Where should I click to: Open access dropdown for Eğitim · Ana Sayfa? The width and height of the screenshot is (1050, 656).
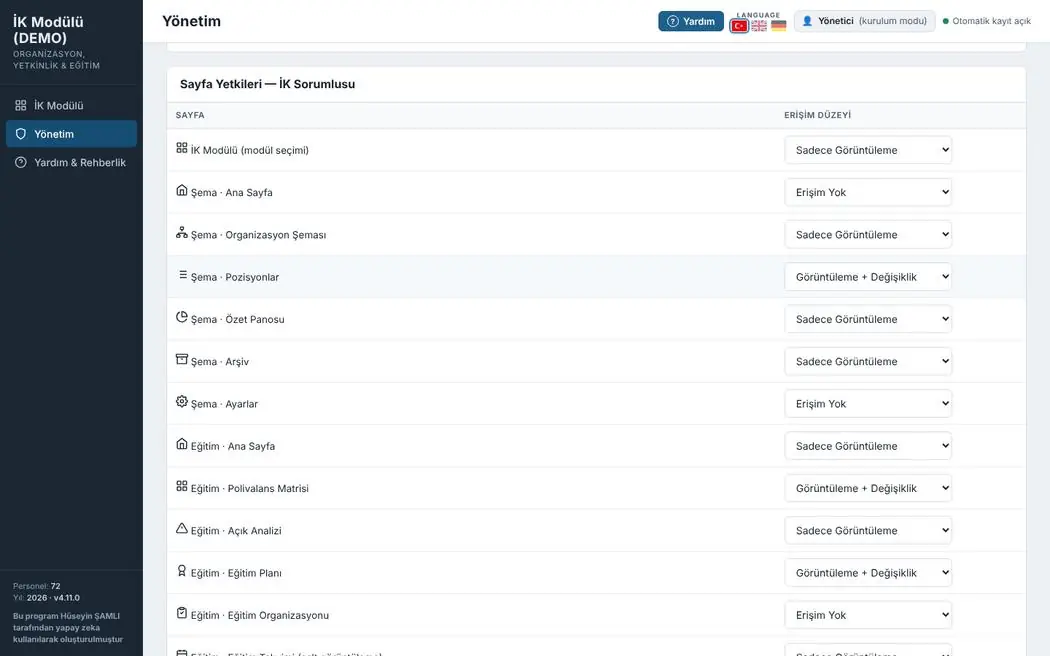[868, 446]
